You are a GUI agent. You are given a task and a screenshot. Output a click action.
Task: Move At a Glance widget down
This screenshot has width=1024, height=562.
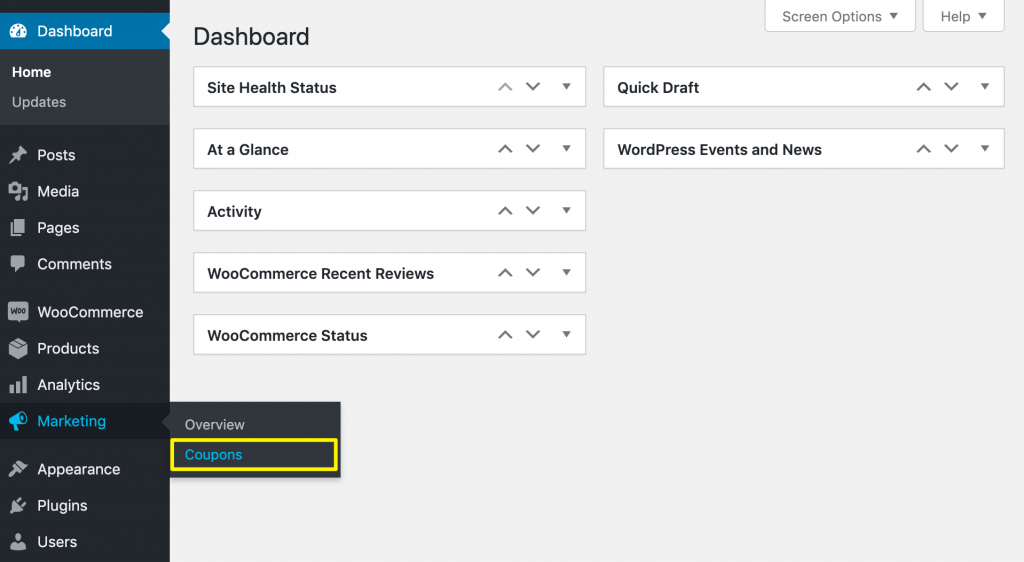pyautogui.click(x=533, y=149)
